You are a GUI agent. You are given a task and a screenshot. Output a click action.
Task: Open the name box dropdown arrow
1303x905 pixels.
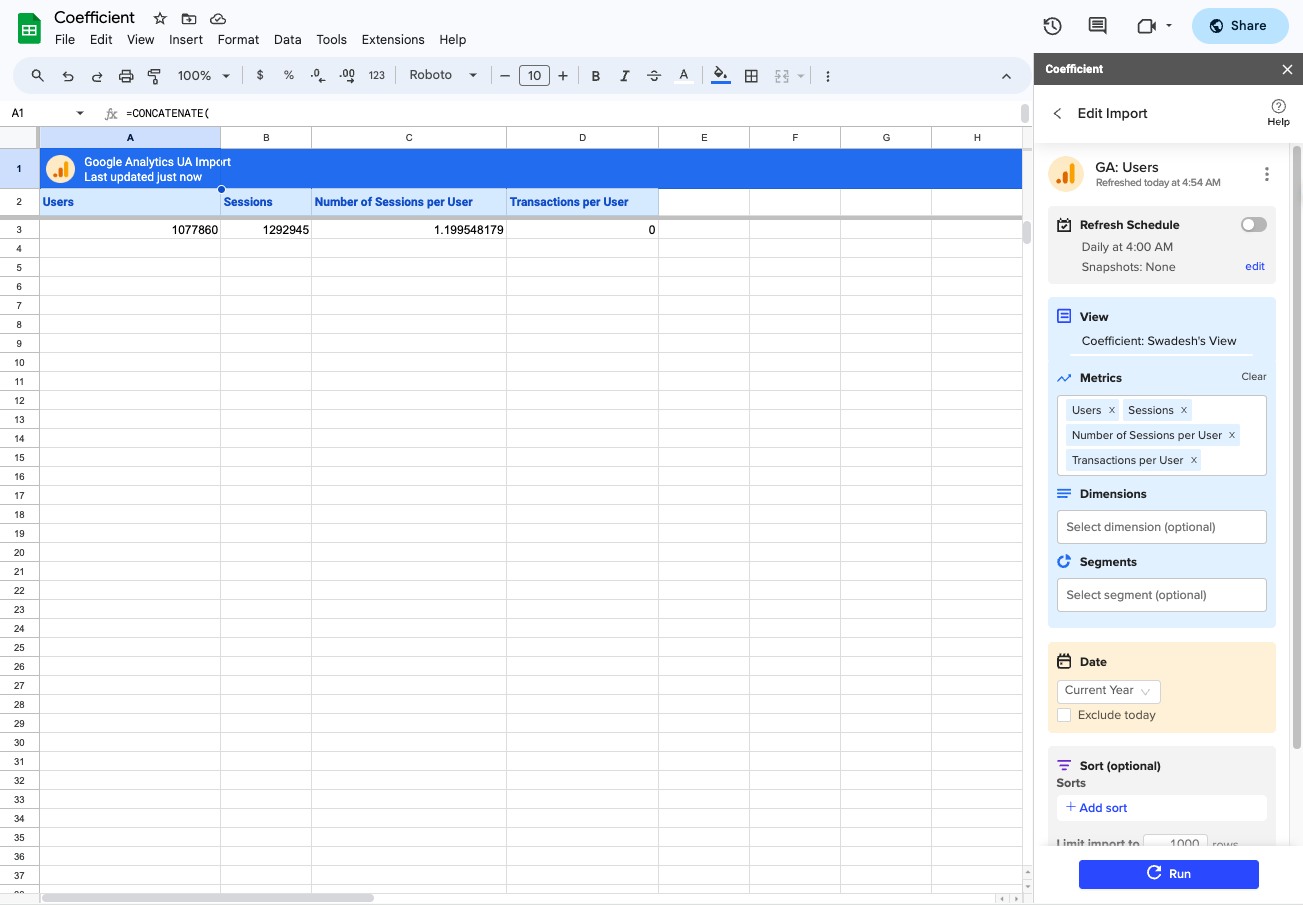80,113
